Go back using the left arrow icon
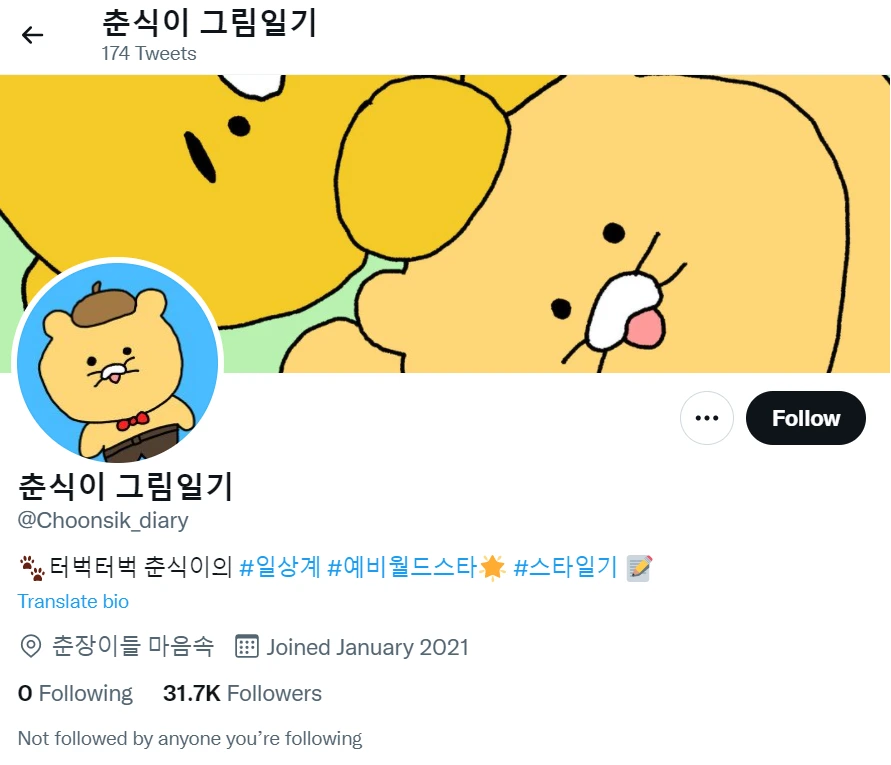The width and height of the screenshot is (891, 765). (x=32, y=35)
